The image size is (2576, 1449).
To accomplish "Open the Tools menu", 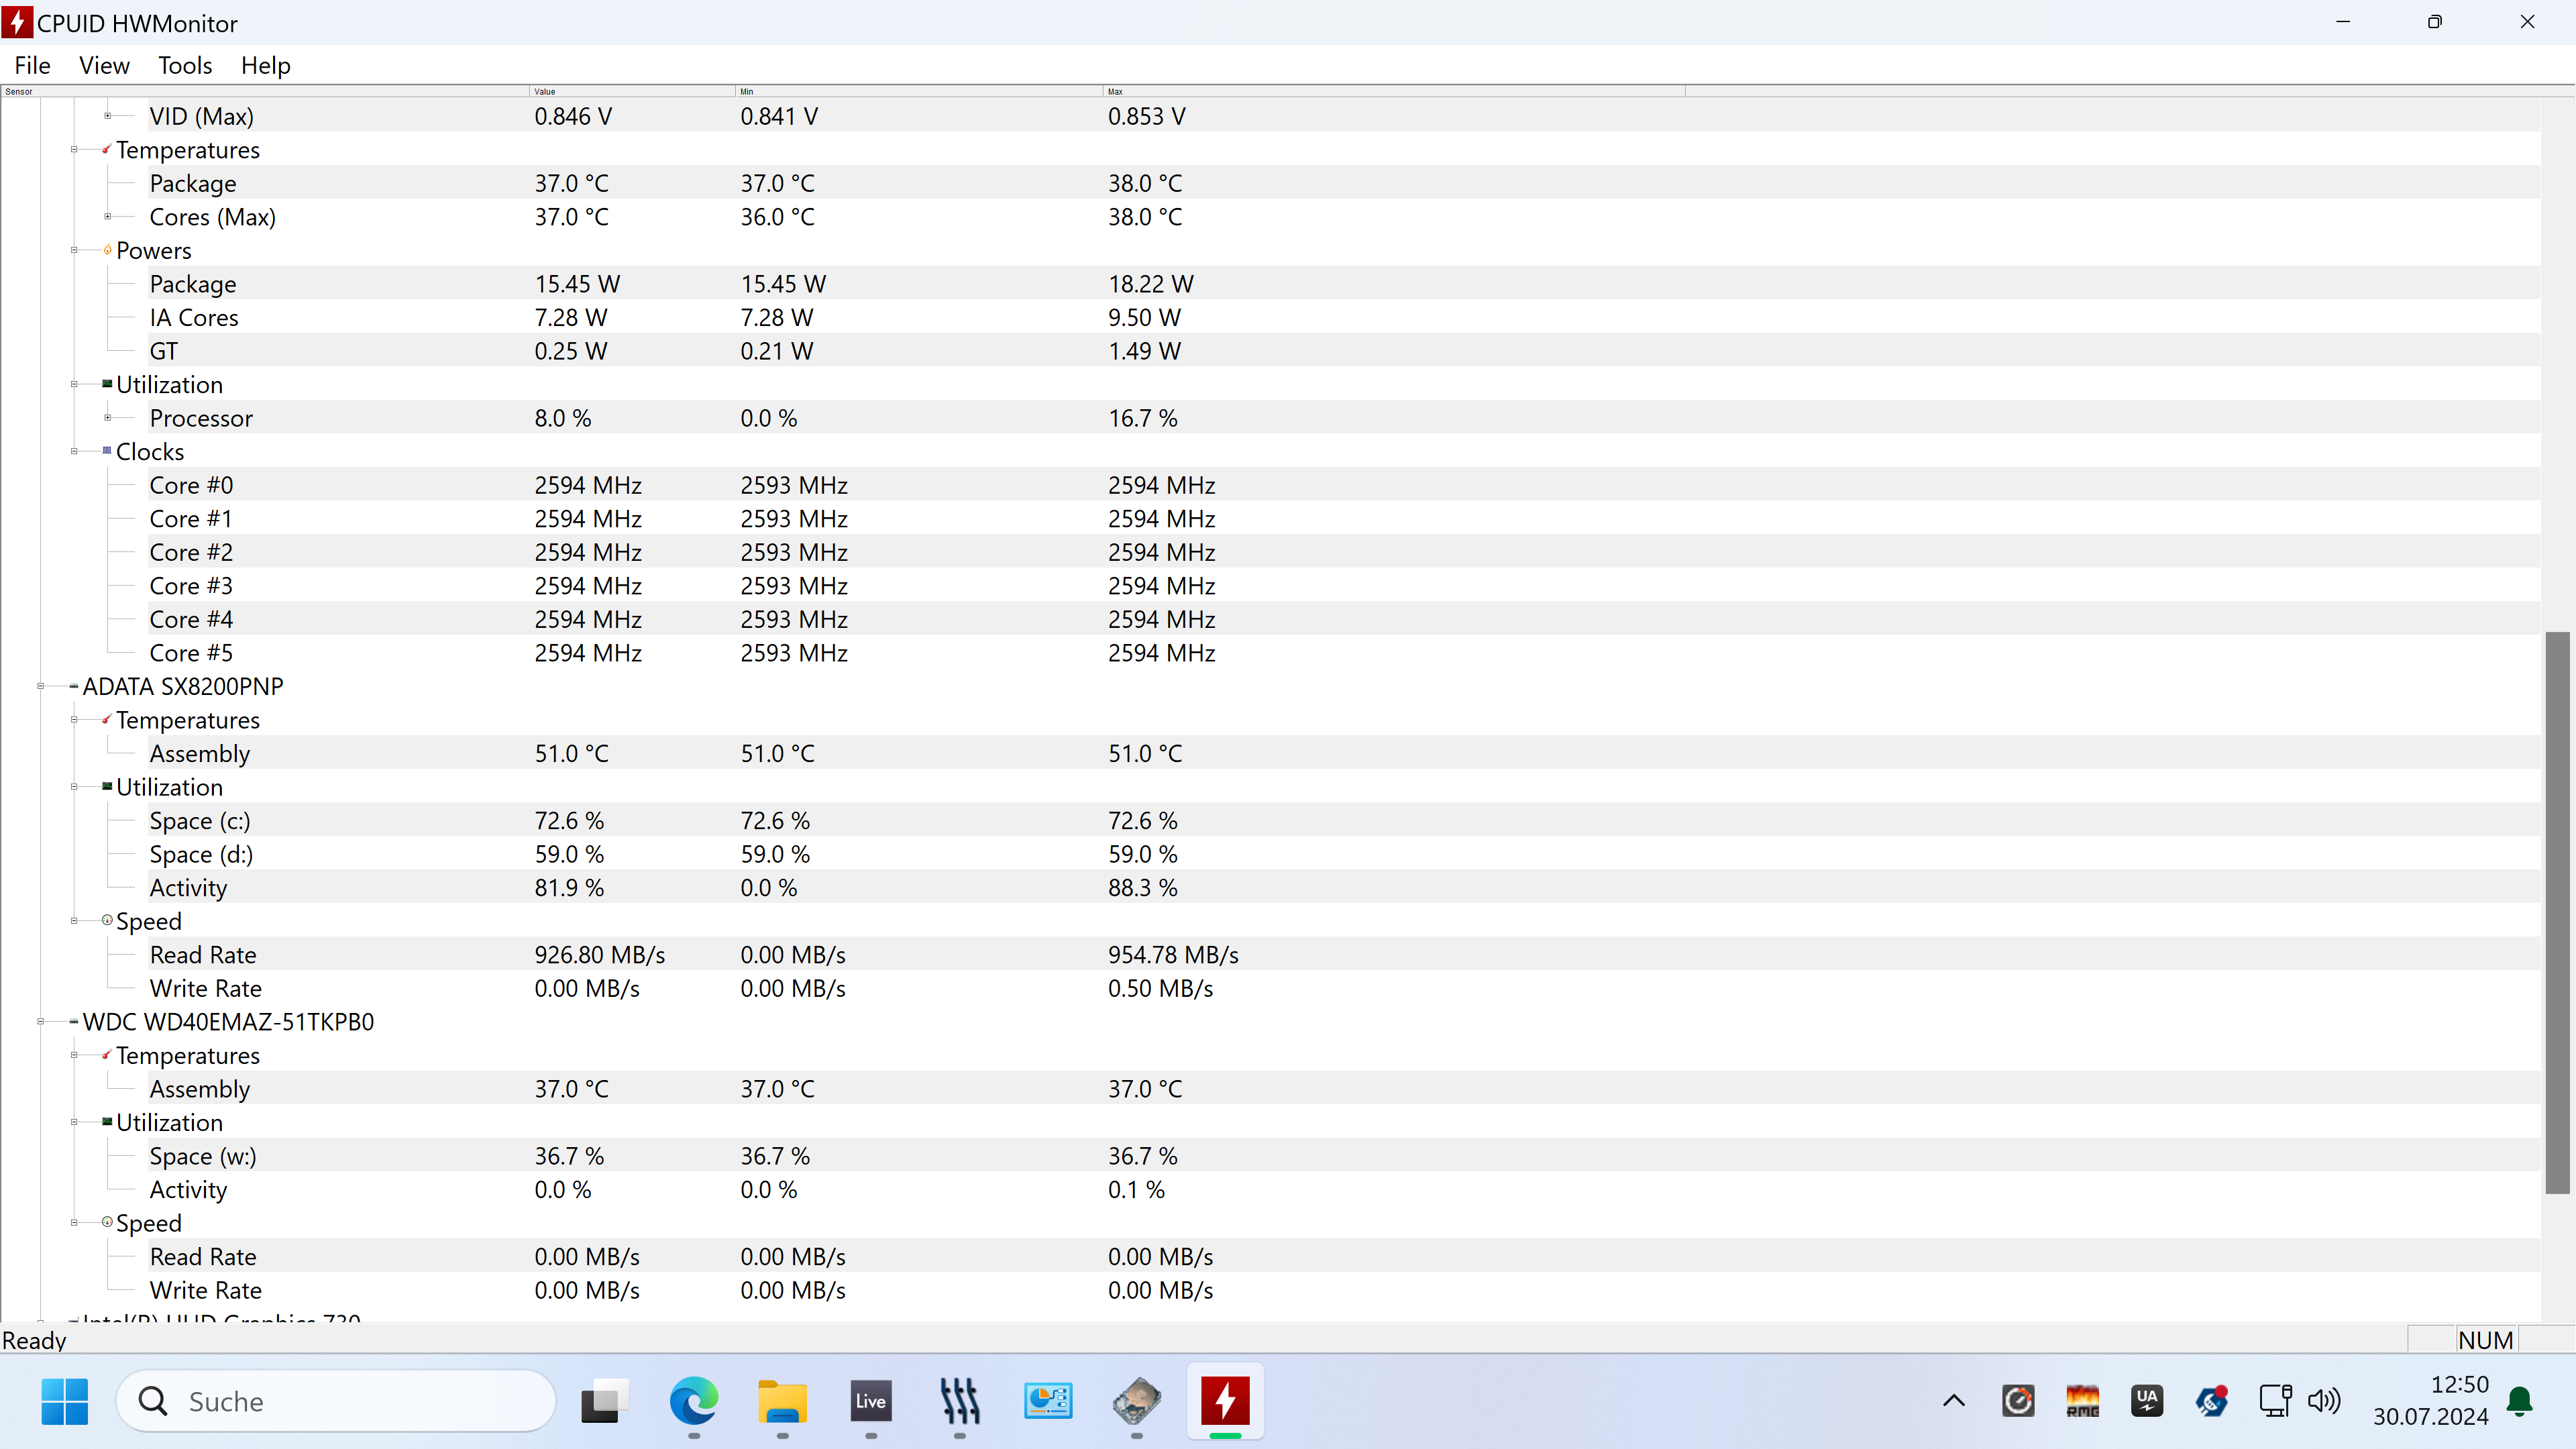I will pos(185,66).
